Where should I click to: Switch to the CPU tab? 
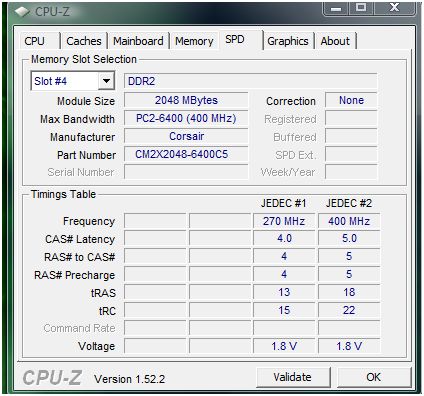[34, 41]
